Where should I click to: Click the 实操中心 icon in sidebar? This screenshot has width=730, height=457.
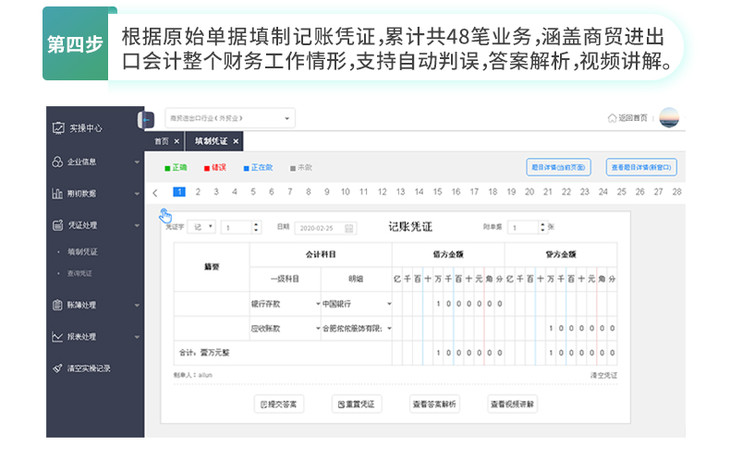(59, 128)
